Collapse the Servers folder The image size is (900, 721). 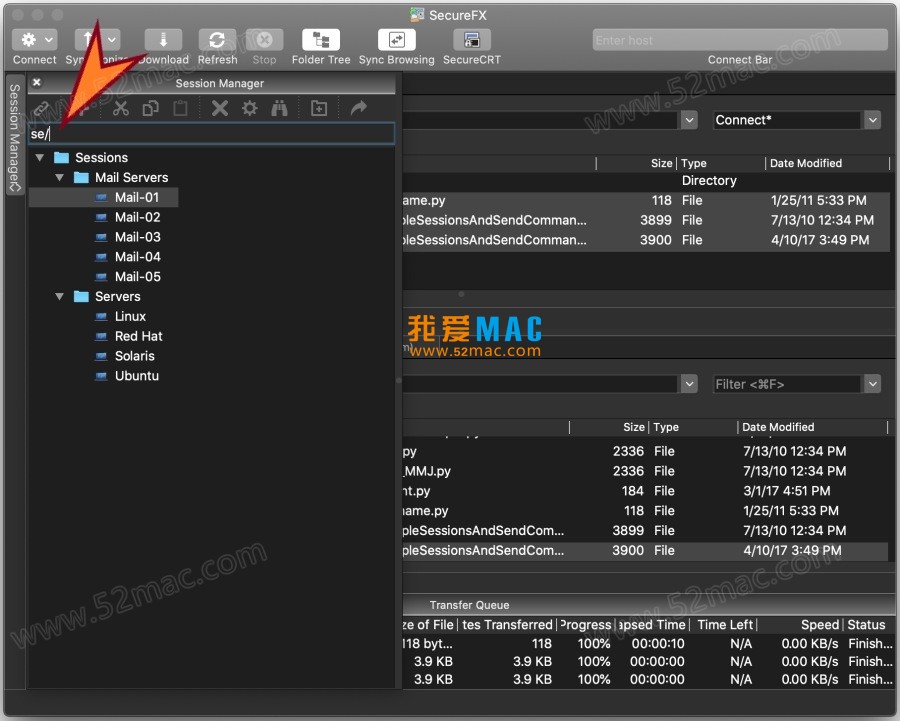(59, 296)
